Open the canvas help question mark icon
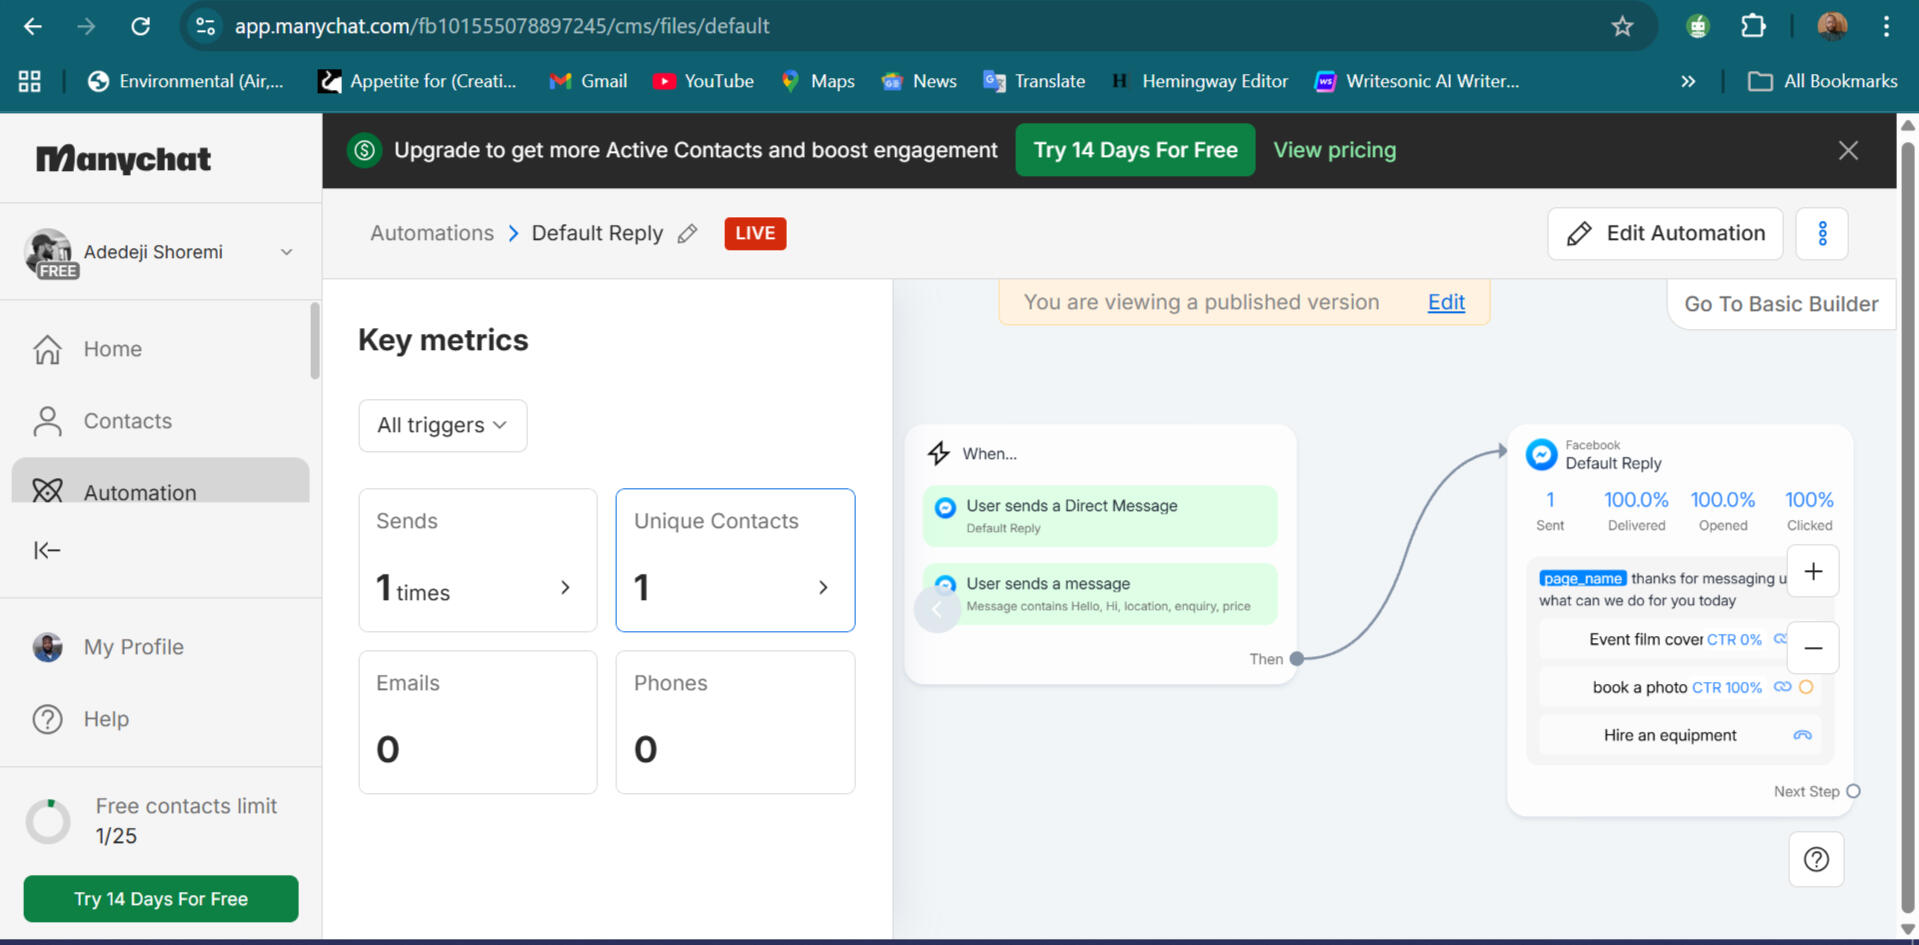Image resolution: width=1919 pixels, height=945 pixels. [x=1816, y=860]
